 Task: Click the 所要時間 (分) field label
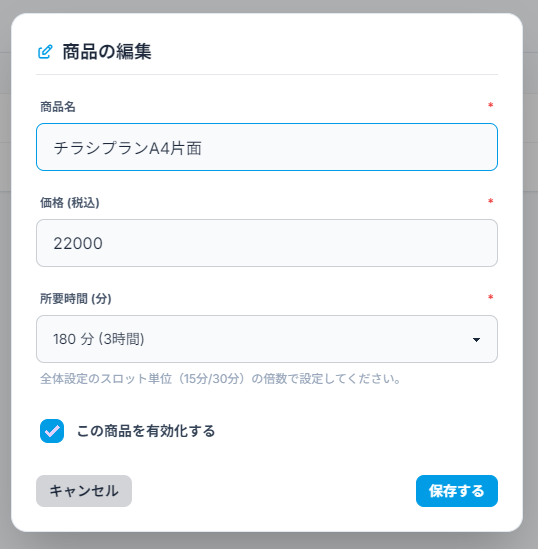[x=76, y=299]
